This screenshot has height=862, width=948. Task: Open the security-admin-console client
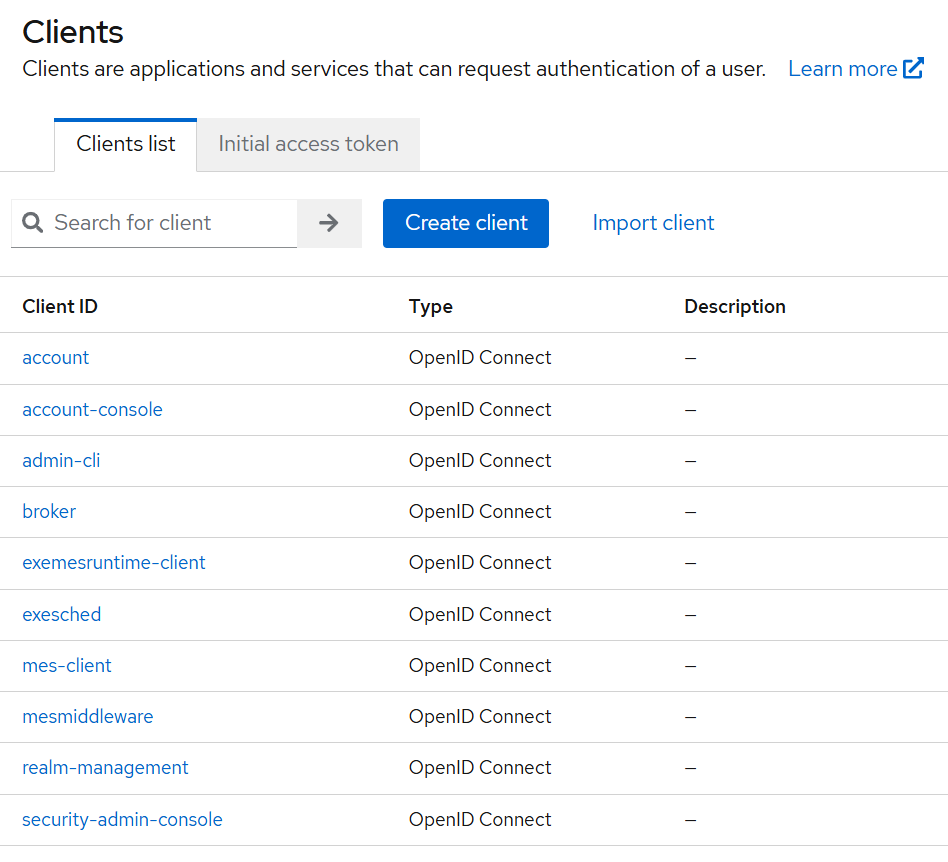122,820
